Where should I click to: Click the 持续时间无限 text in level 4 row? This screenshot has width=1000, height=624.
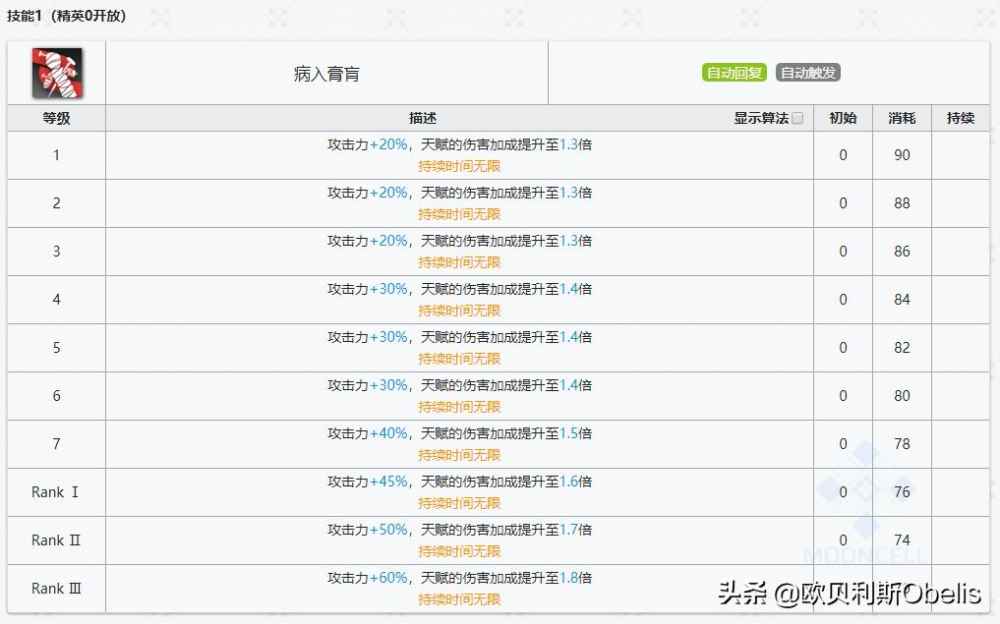coord(459,310)
